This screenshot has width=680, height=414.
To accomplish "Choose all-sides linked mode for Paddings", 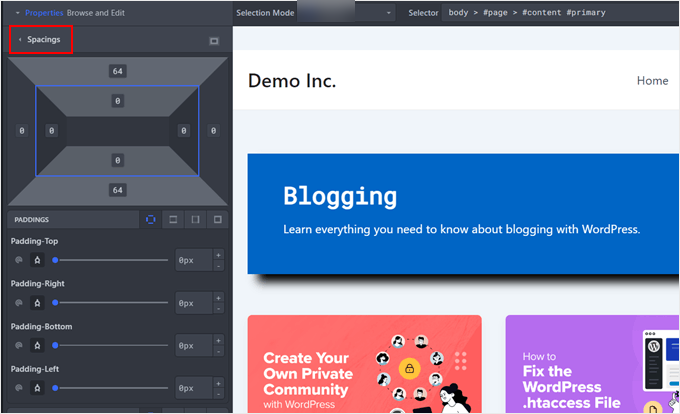I will [x=218, y=220].
